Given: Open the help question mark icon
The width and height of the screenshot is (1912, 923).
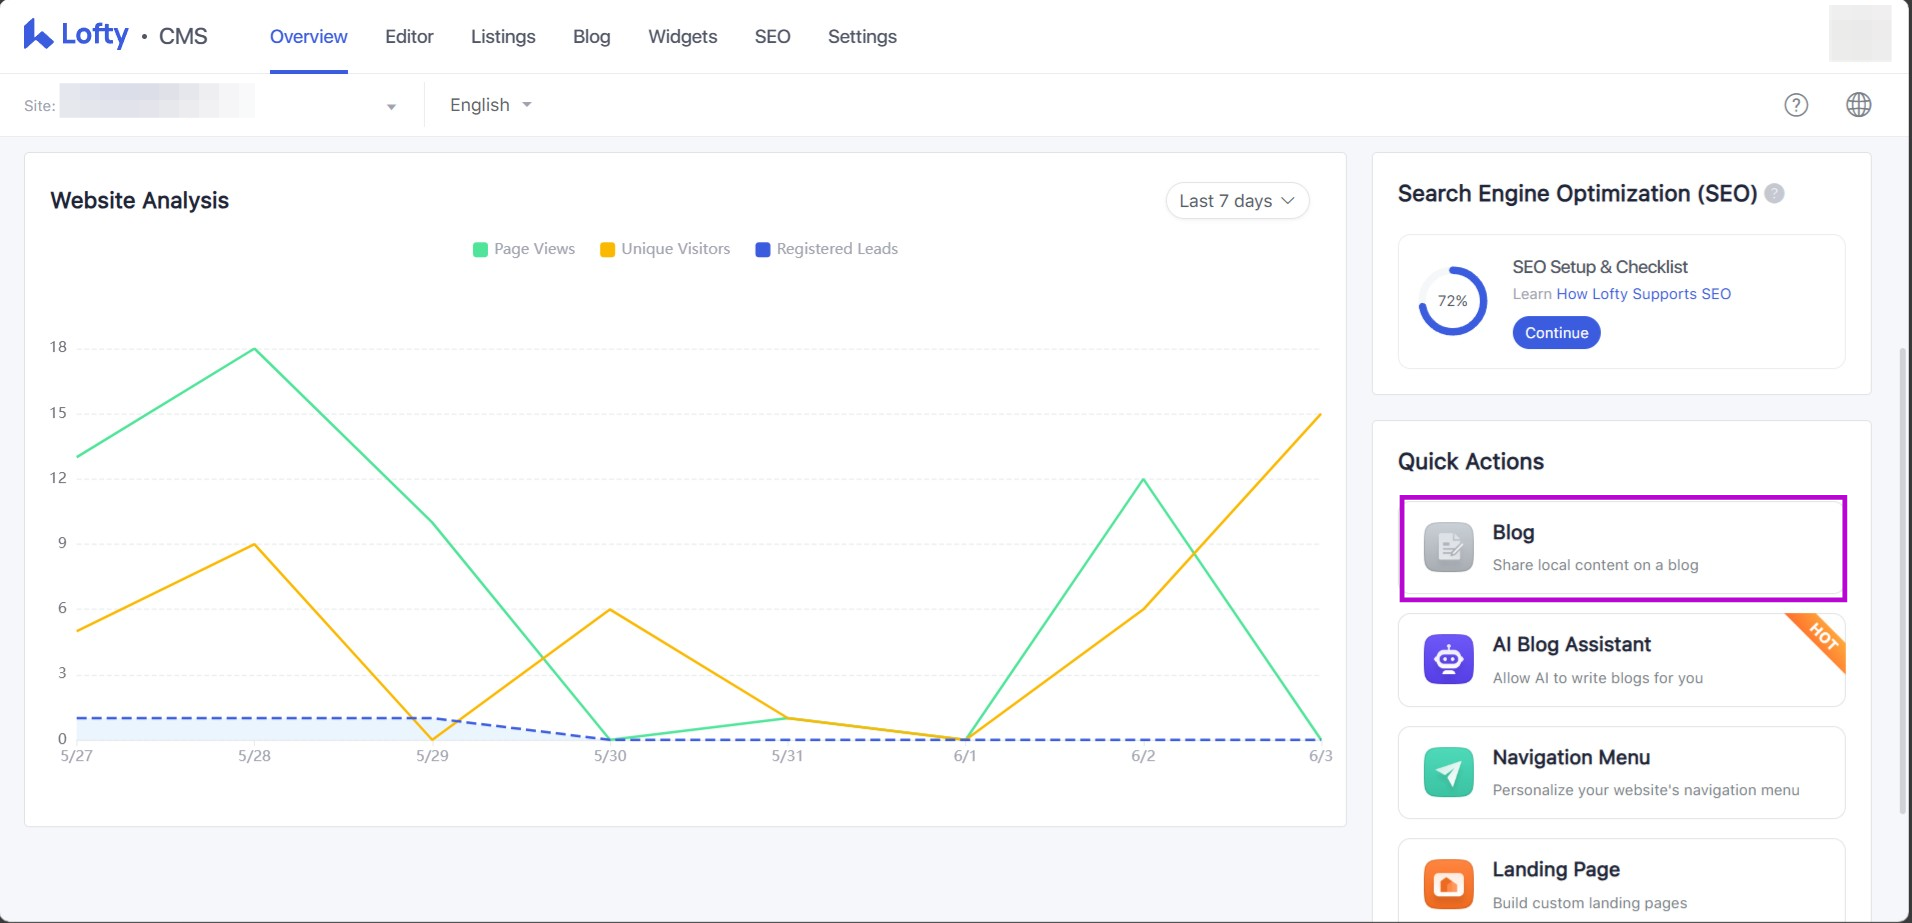Looking at the screenshot, I should [1796, 105].
